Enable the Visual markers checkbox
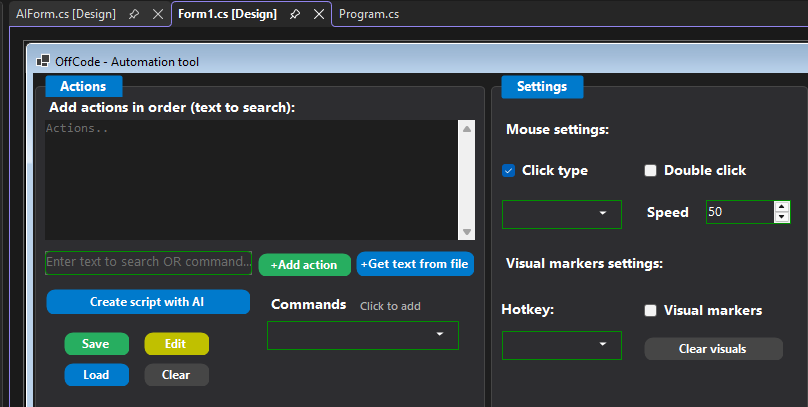Image resolution: width=808 pixels, height=407 pixels. click(650, 310)
